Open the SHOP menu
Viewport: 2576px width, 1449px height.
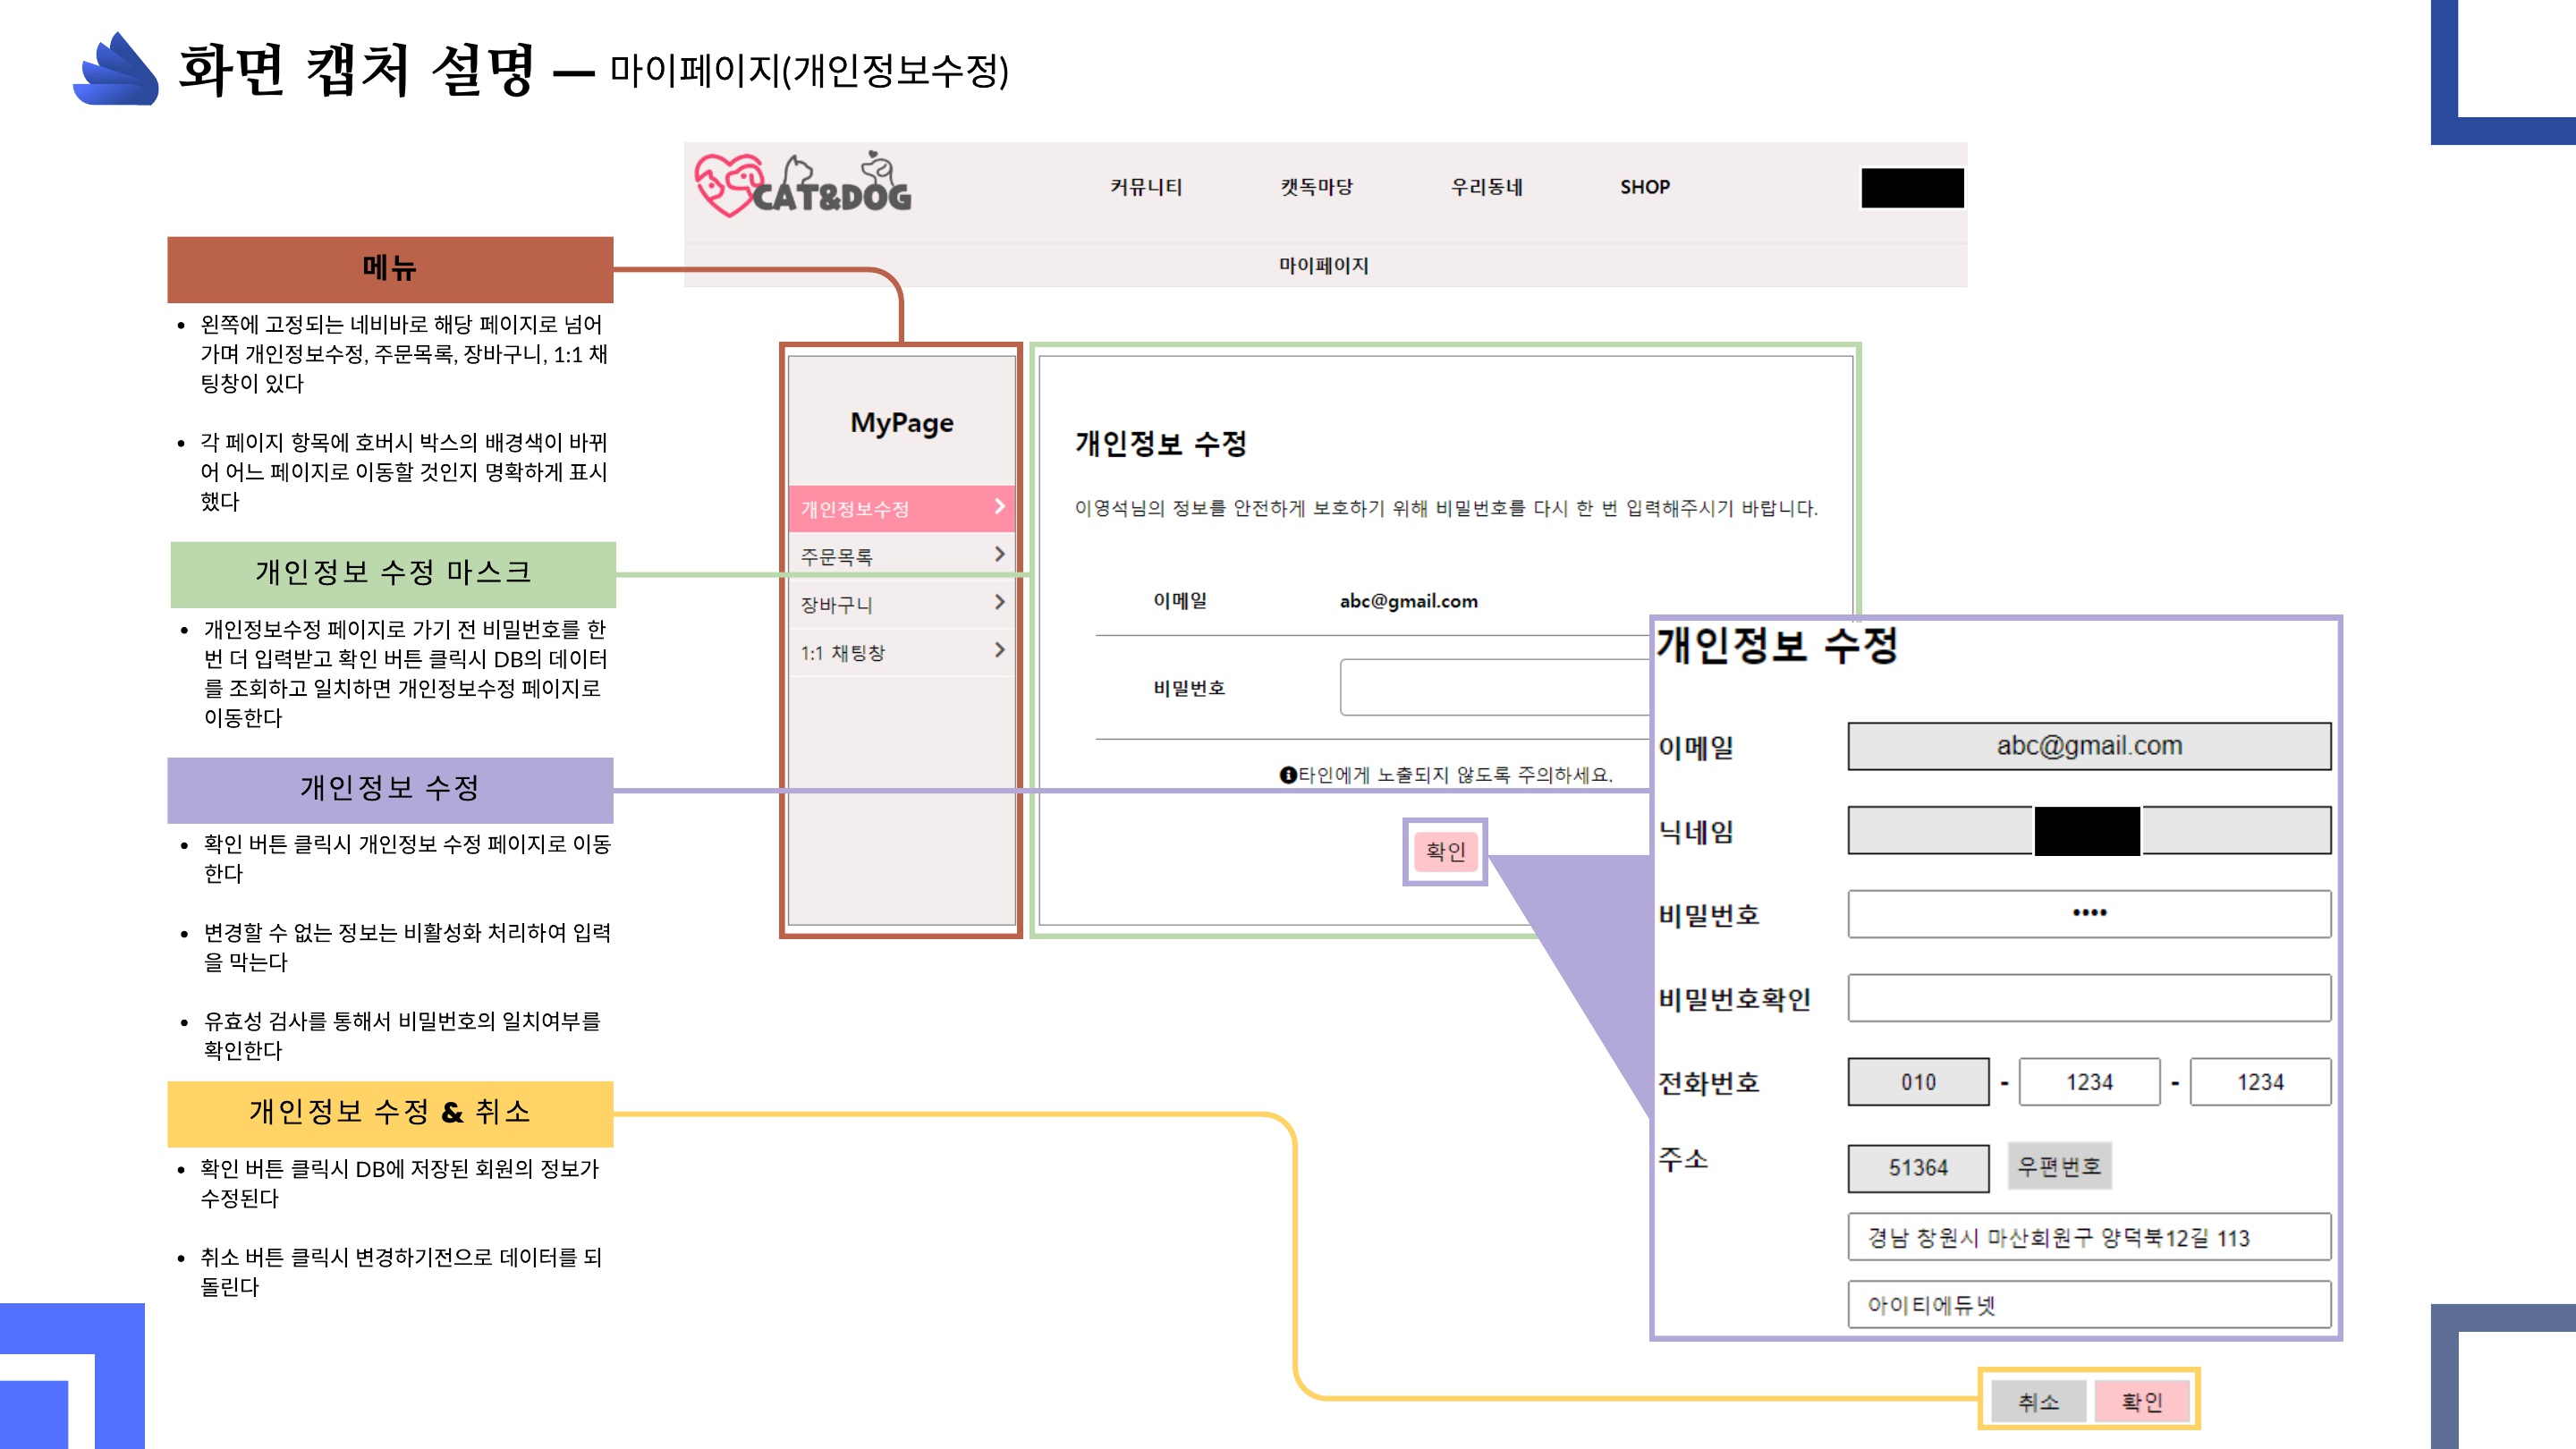pos(1644,187)
